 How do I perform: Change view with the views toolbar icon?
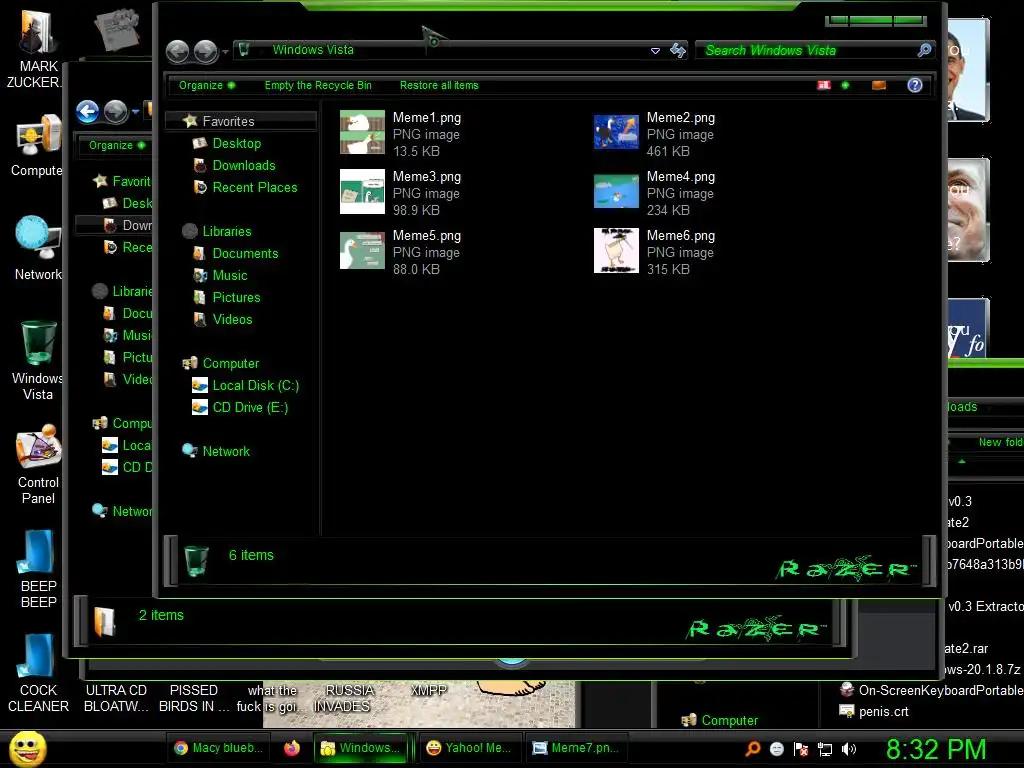click(x=824, y=85)
